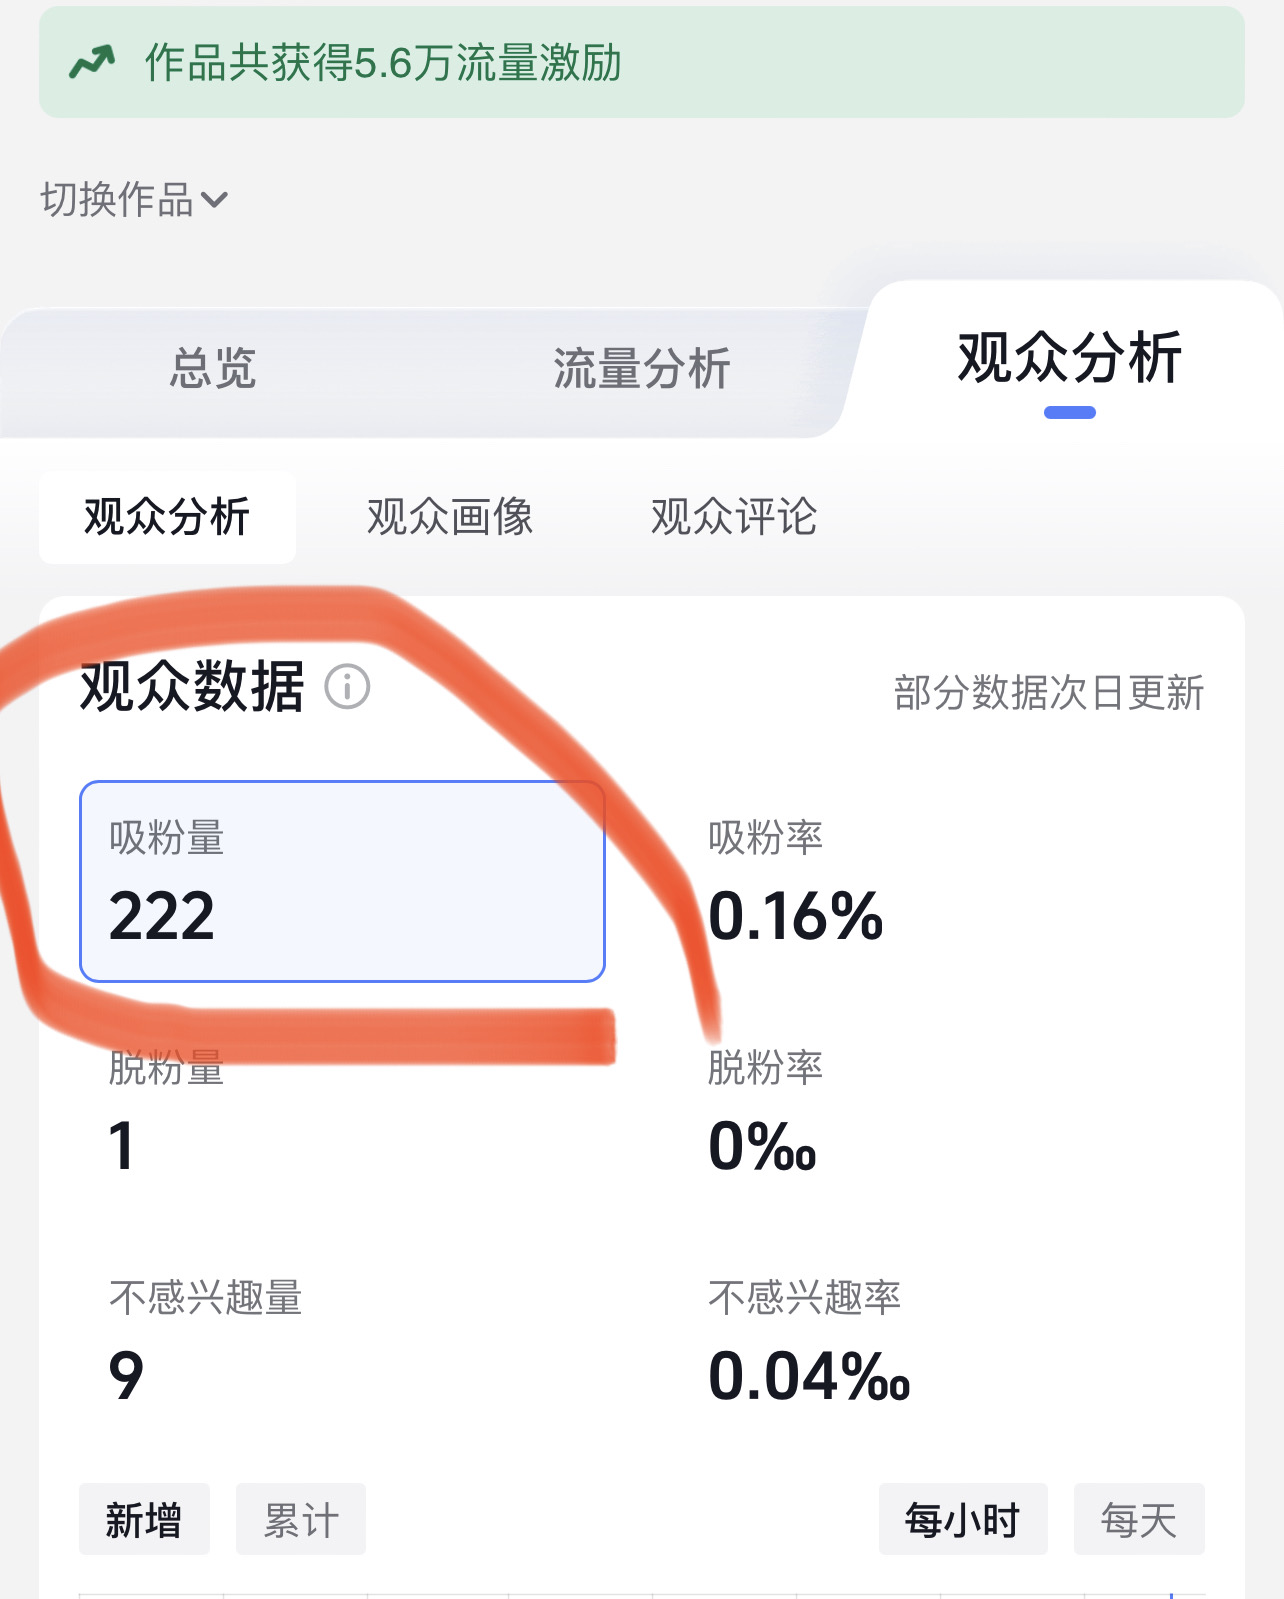Click the info icon beside 观众数据
This screenshot has width=1284, height=1599.
click(347, 687)
